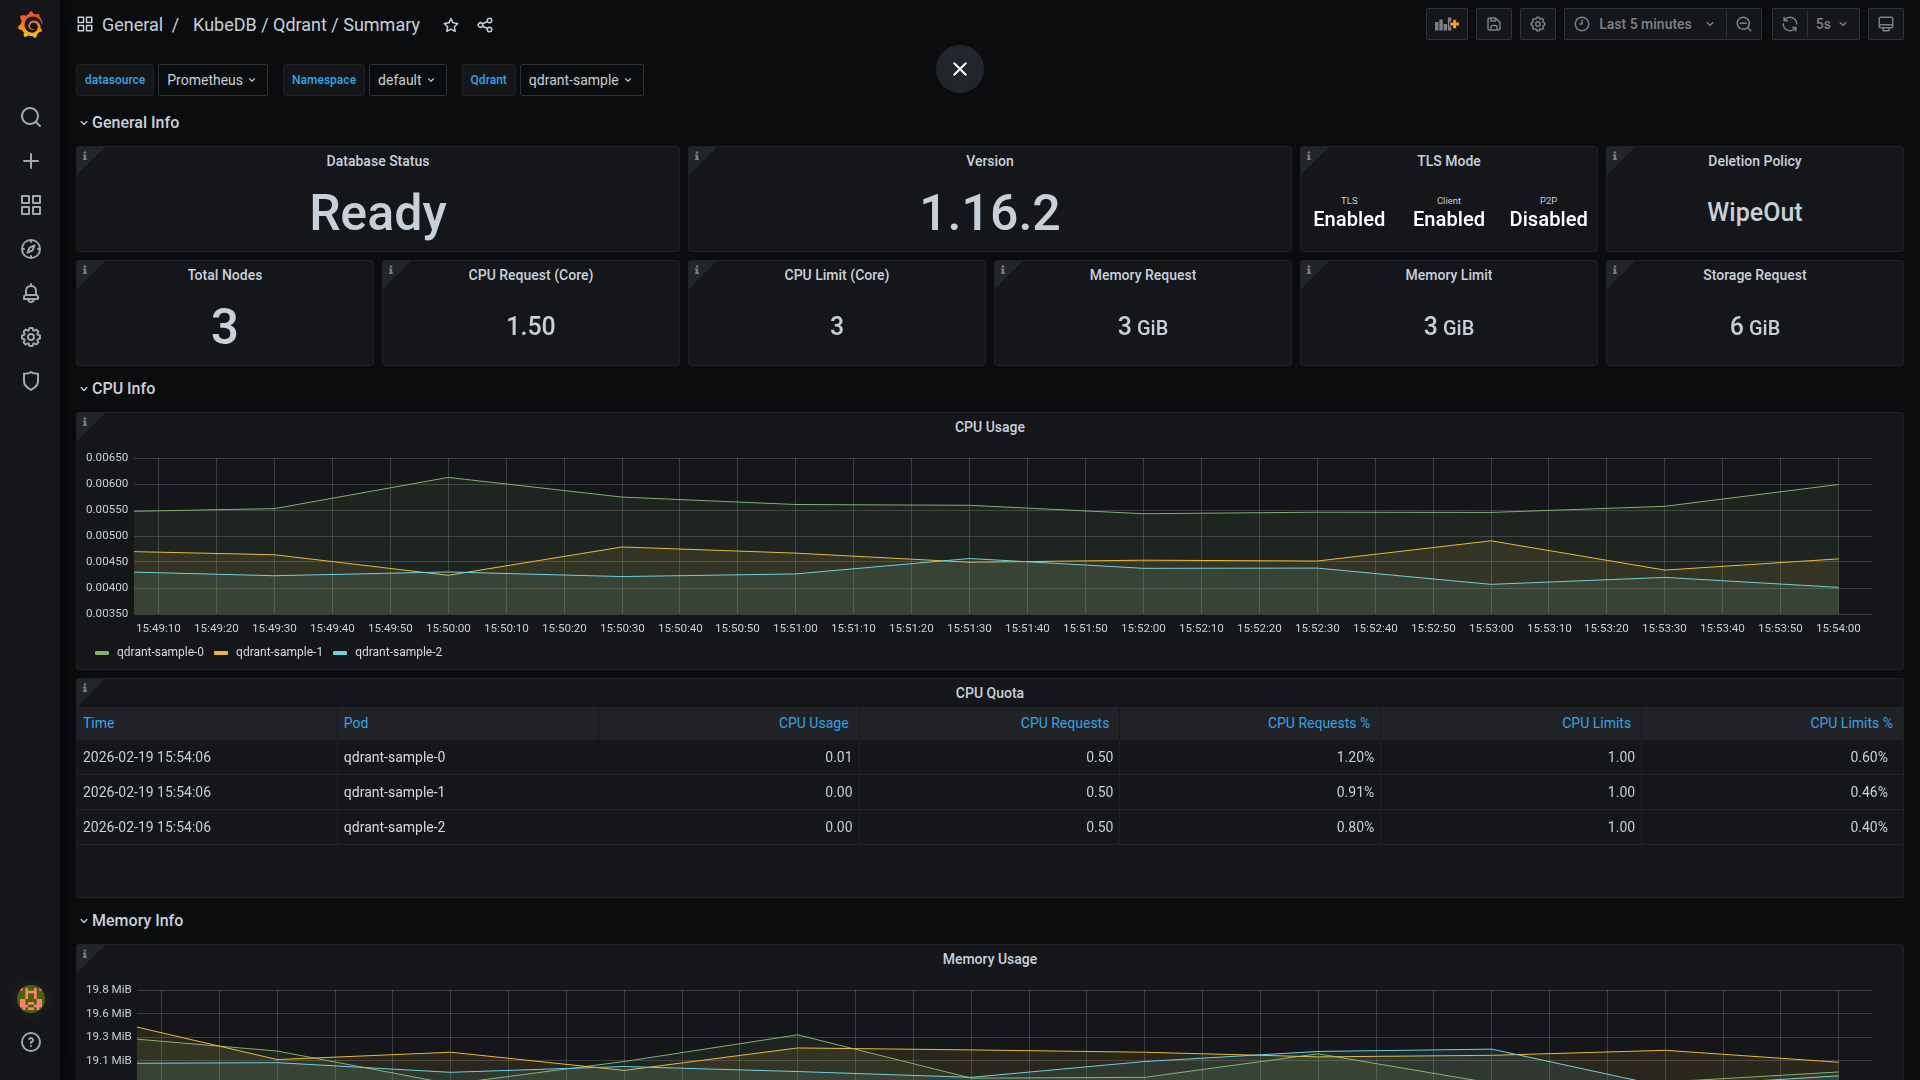Screen dimensions: 1920x1080
Task: Open the Server Admin shield icon
Action: tap(31, 381)
